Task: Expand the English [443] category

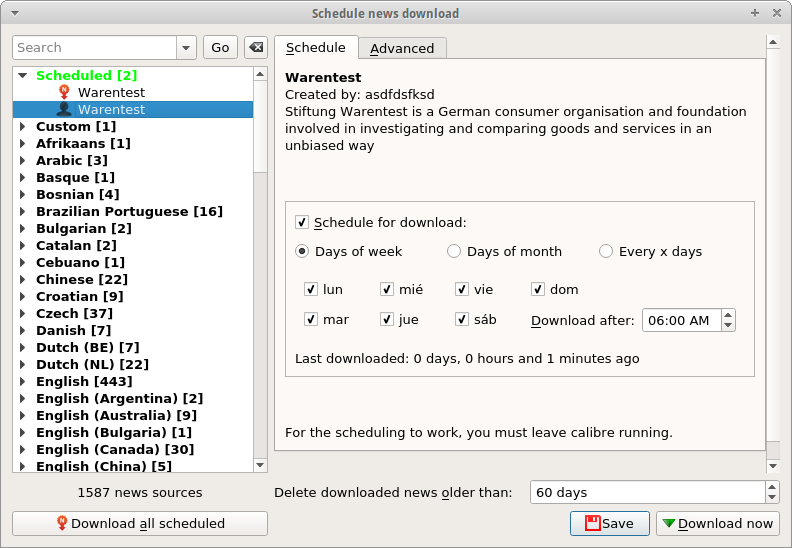Action: pos(23,381)
